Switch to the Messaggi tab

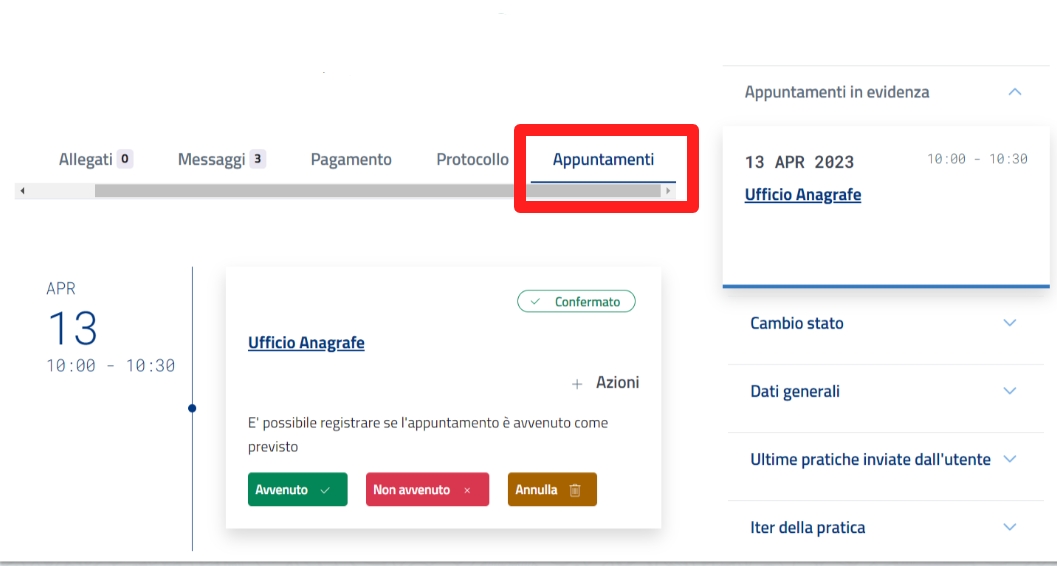coord(211,159)
